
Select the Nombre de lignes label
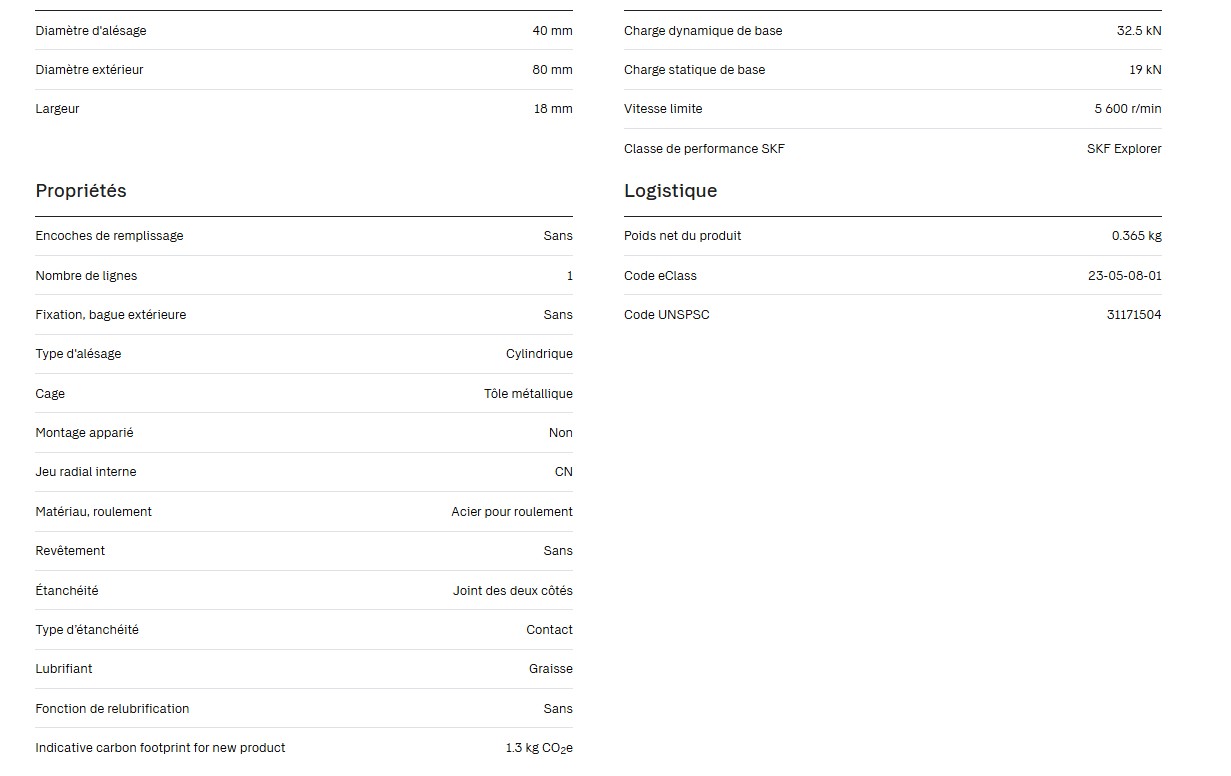[x=86, y=276]
